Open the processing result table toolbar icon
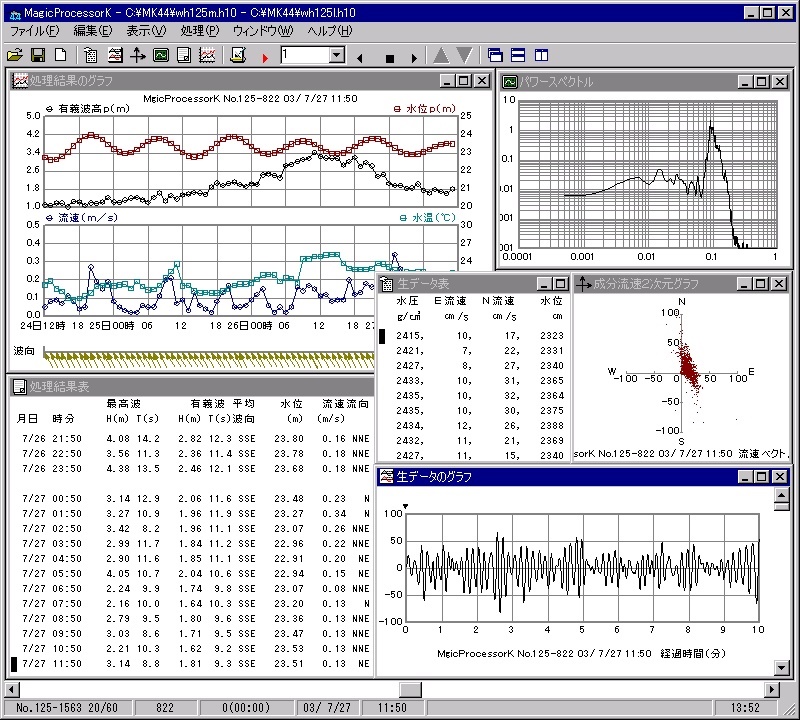This screenshot has width=800, height=720. tap(184, 55)
